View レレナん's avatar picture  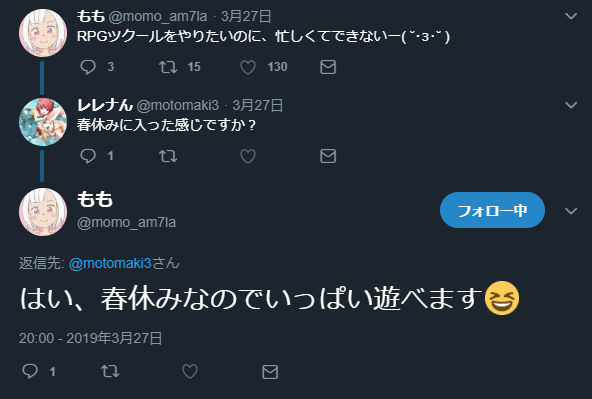pyautogui.click(x=43, y=122)
